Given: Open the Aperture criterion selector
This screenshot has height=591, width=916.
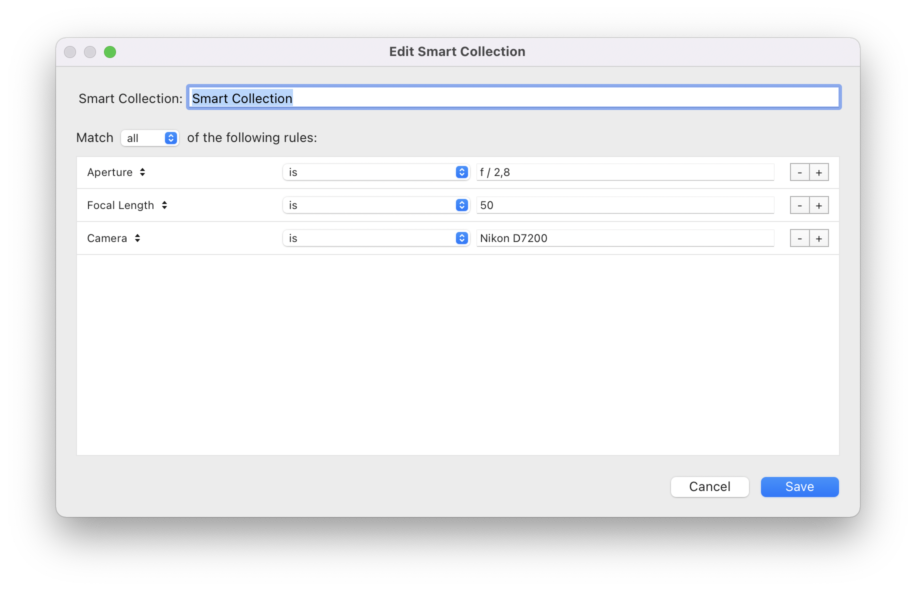Looking at the screenshot, I should click(117, 172).
